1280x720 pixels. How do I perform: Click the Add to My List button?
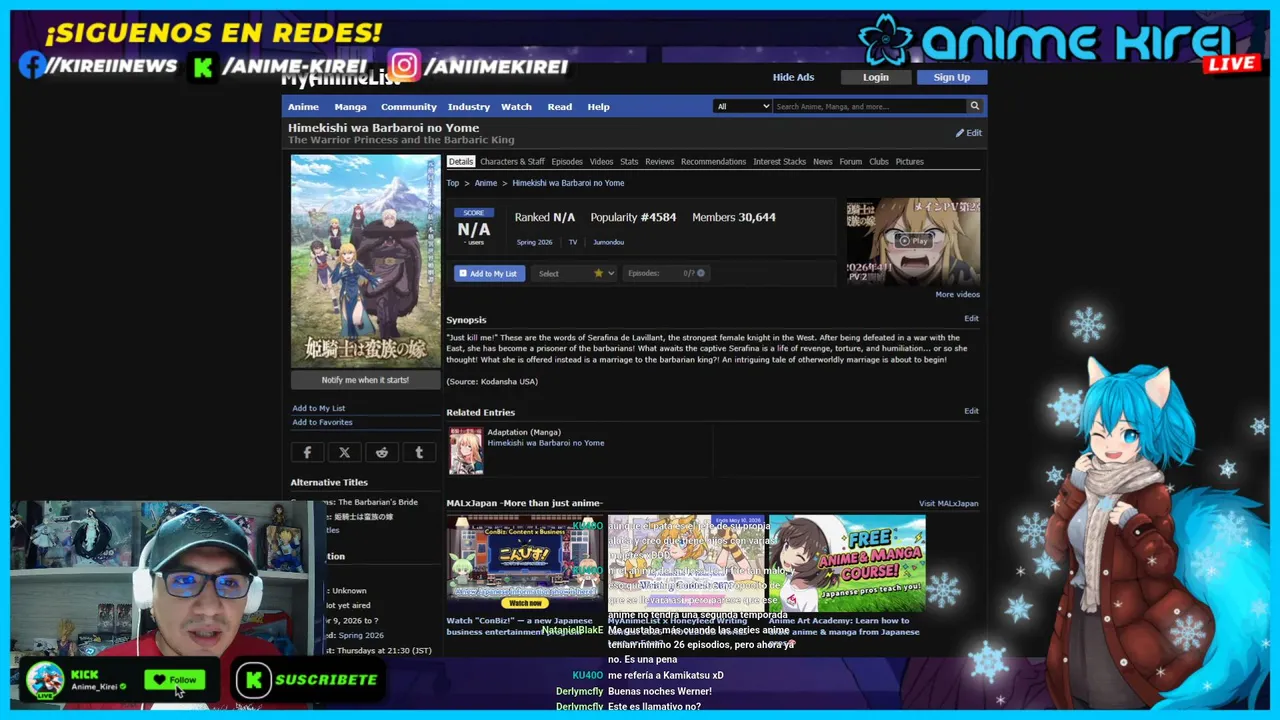489,273
